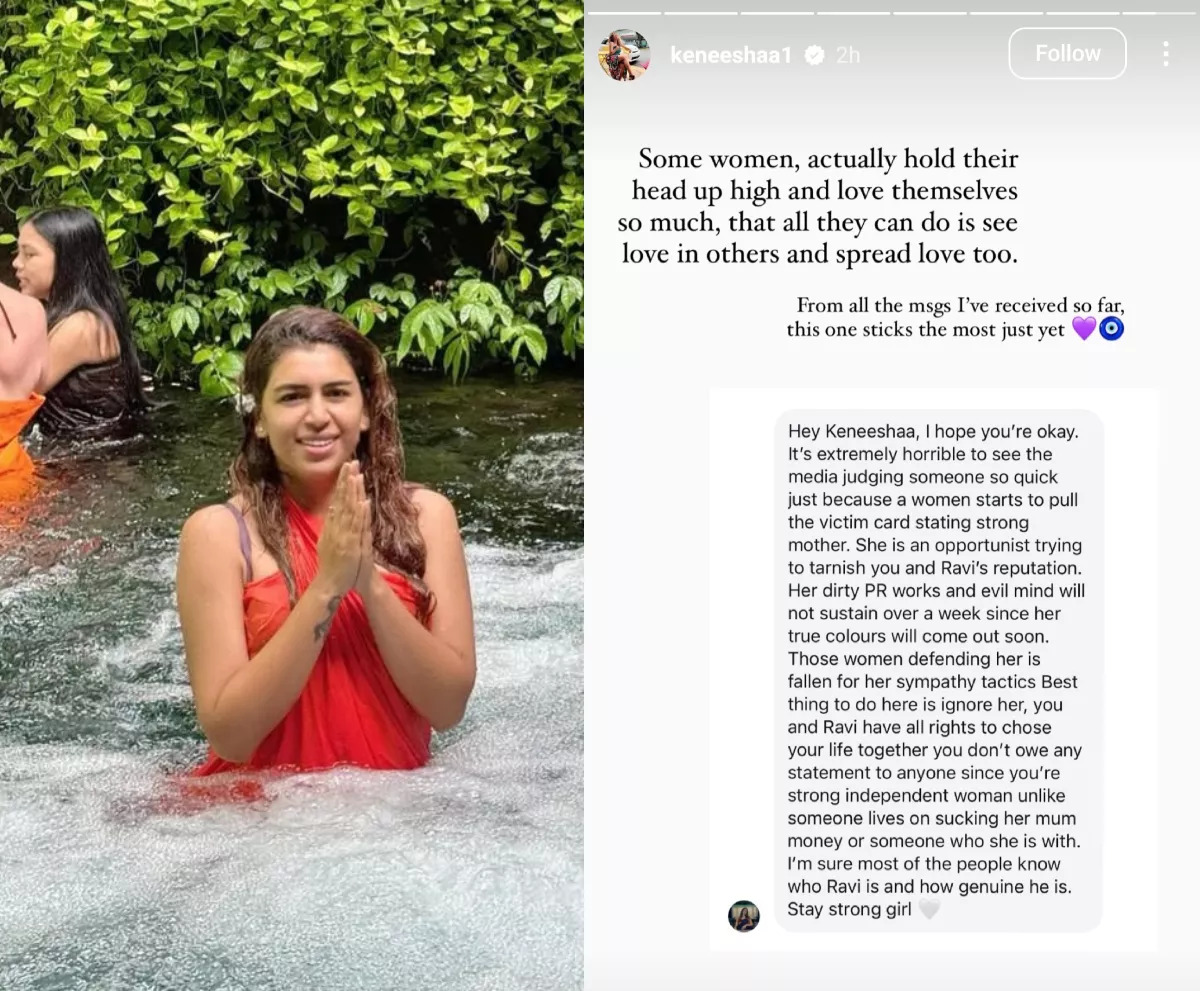Click the "Some women, actually hold" quote text
The width and height of the screenshot is (1200, 991).
tap(820, 206)
